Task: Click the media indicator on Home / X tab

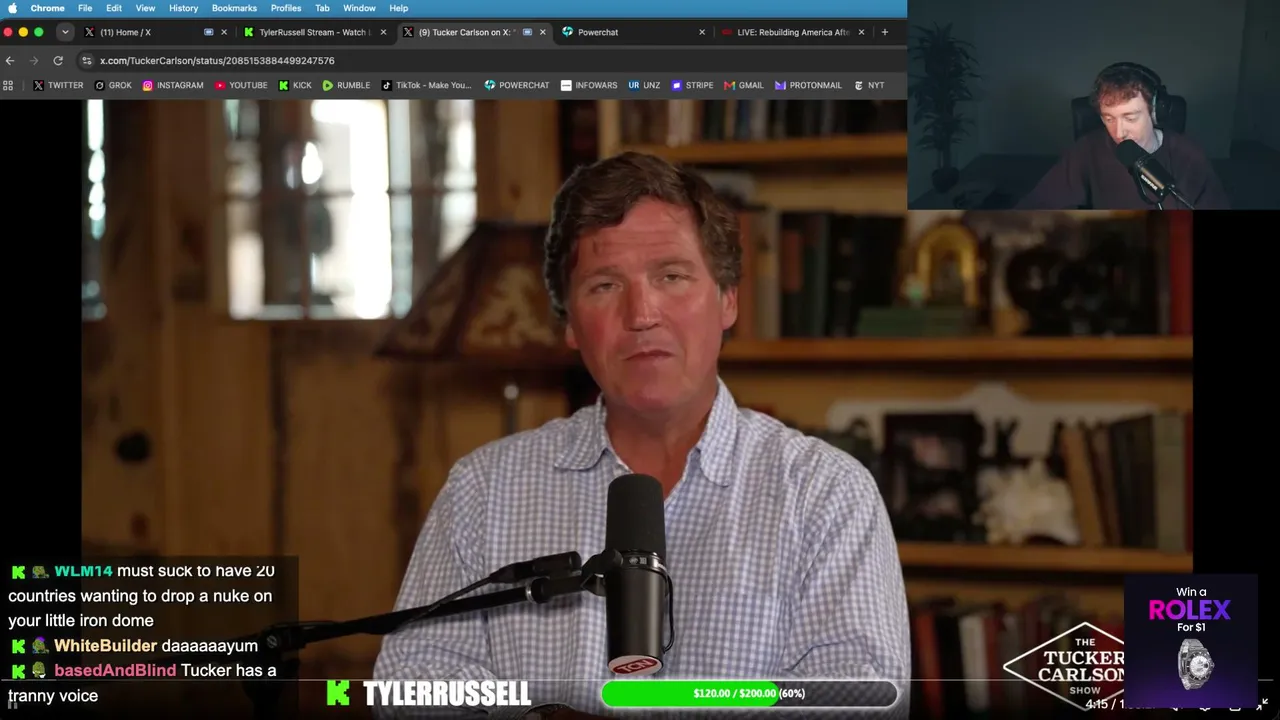Action: tap(208, 32)
